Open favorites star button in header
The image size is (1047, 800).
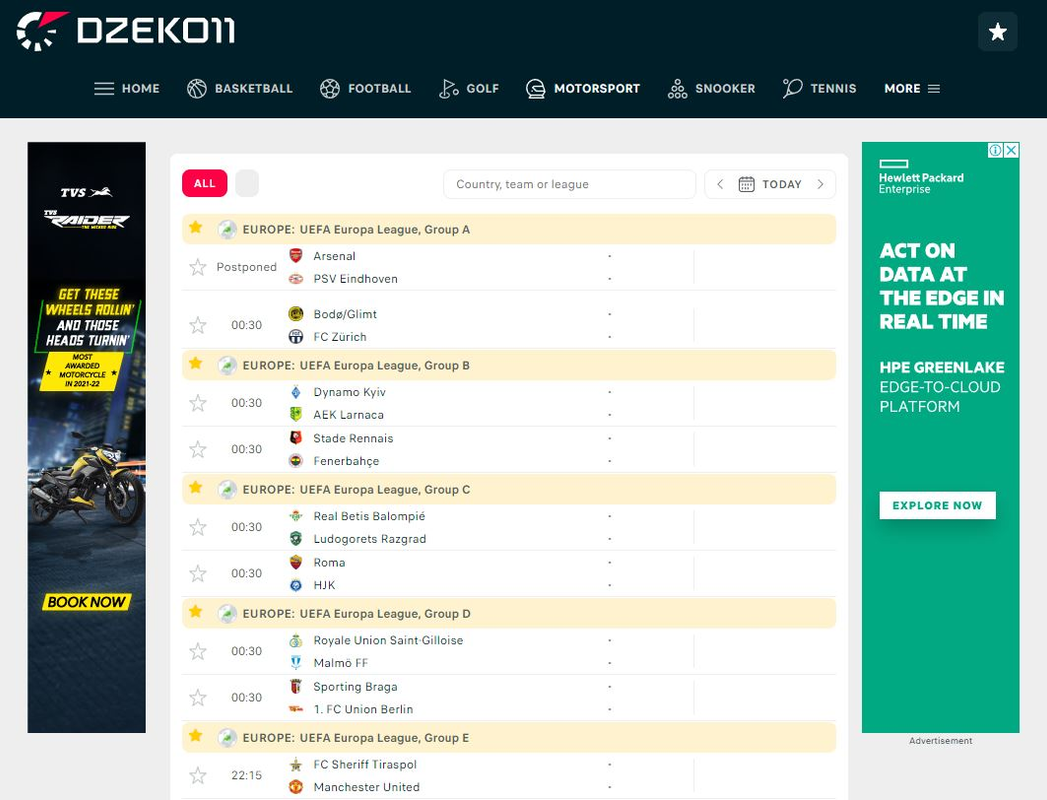(998, 31)
